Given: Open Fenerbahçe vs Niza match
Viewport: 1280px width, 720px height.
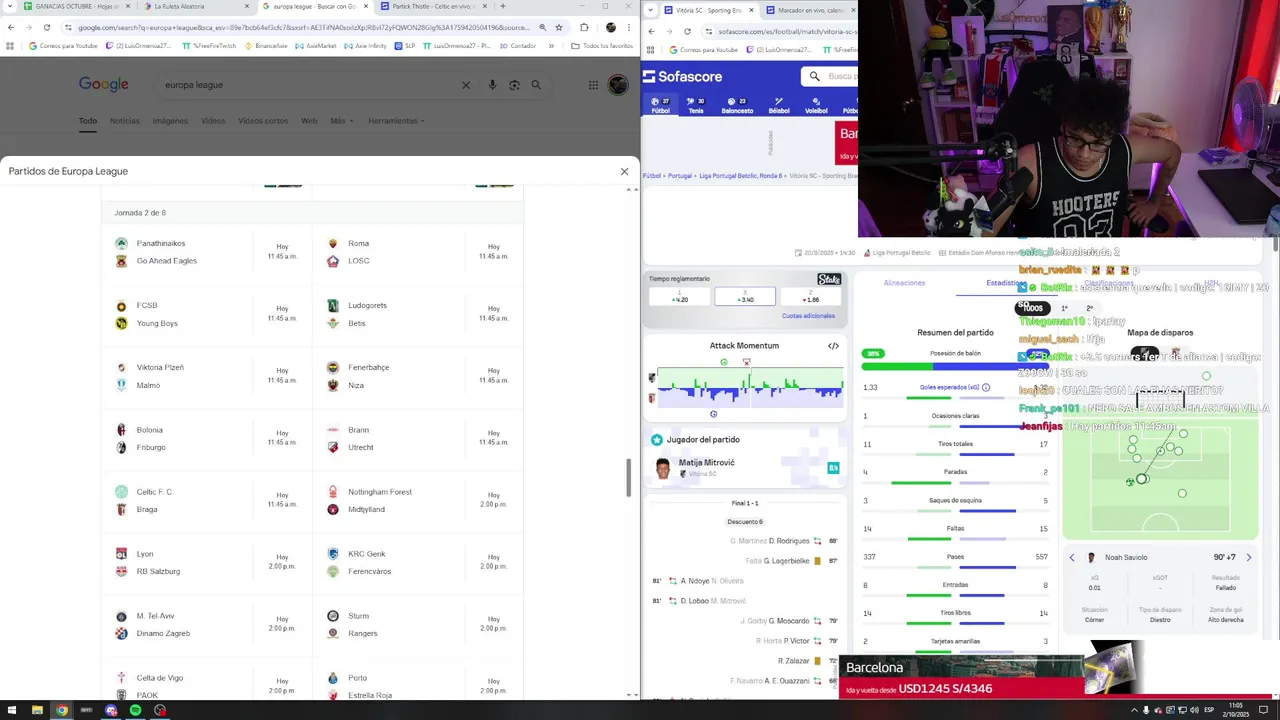Looking at the screenshot, I should [418, 376].
